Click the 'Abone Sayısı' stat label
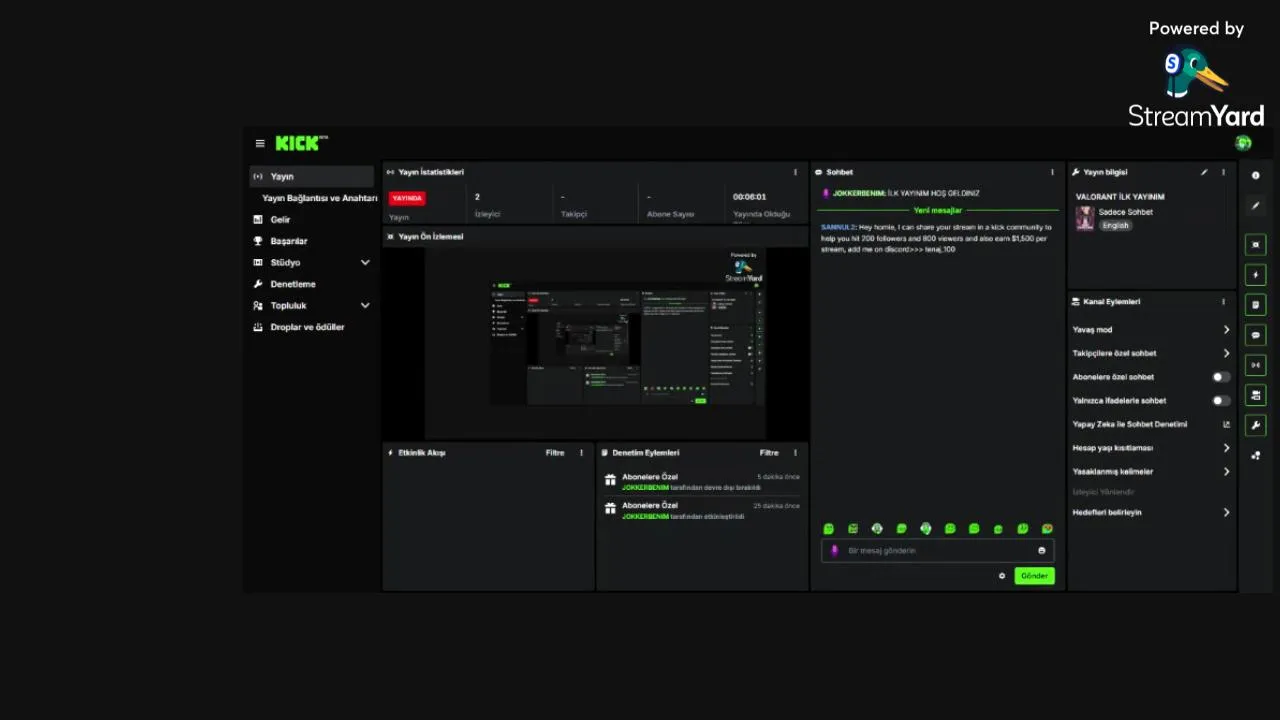Image resolution: width=1280 pixels, height=720 pixels. [670, 215]
